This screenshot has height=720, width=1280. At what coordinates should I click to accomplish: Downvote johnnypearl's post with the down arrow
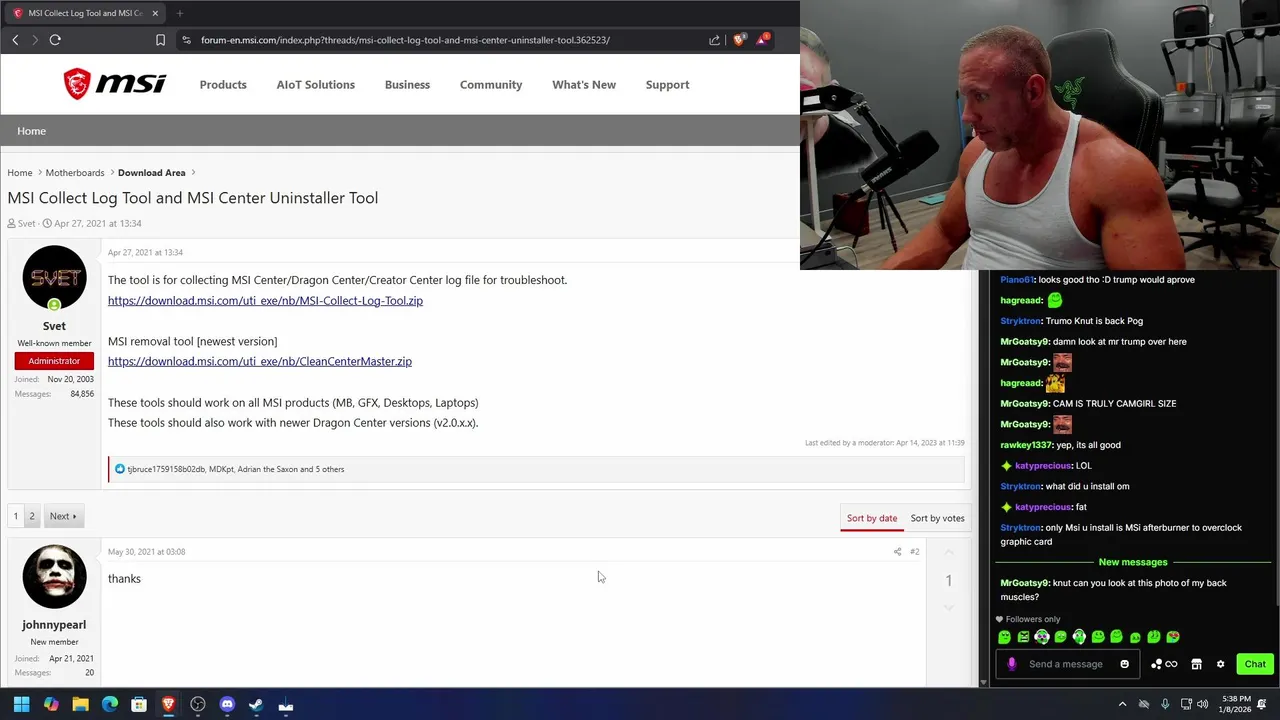(949, 607)
